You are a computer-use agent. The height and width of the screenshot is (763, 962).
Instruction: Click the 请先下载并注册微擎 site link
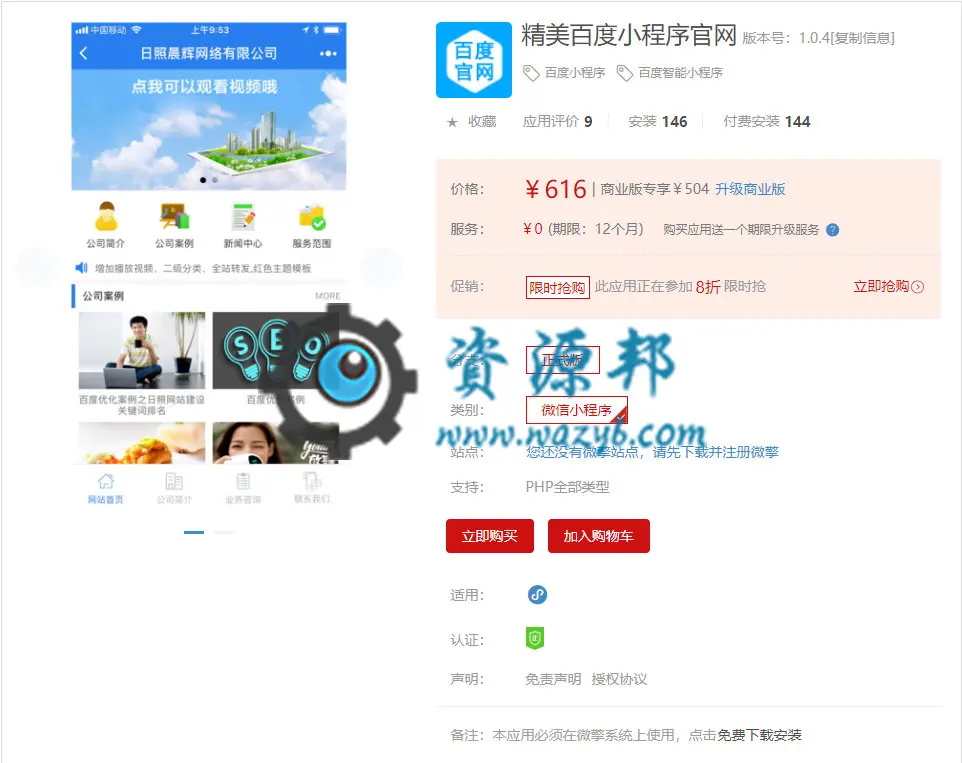pos(715,452)
